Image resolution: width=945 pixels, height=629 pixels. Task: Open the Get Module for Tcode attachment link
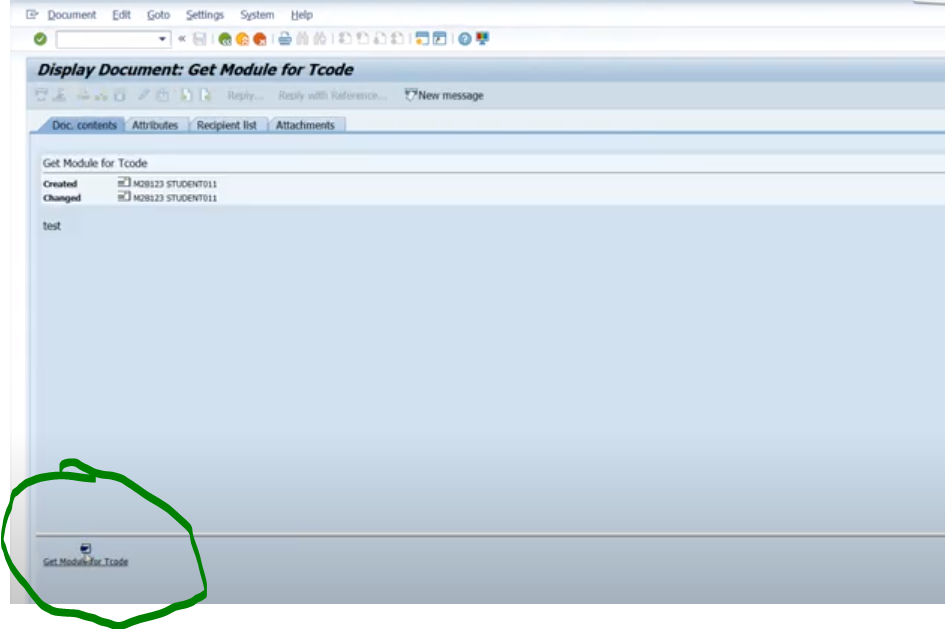pyautogui.click(x=85, y=562)
